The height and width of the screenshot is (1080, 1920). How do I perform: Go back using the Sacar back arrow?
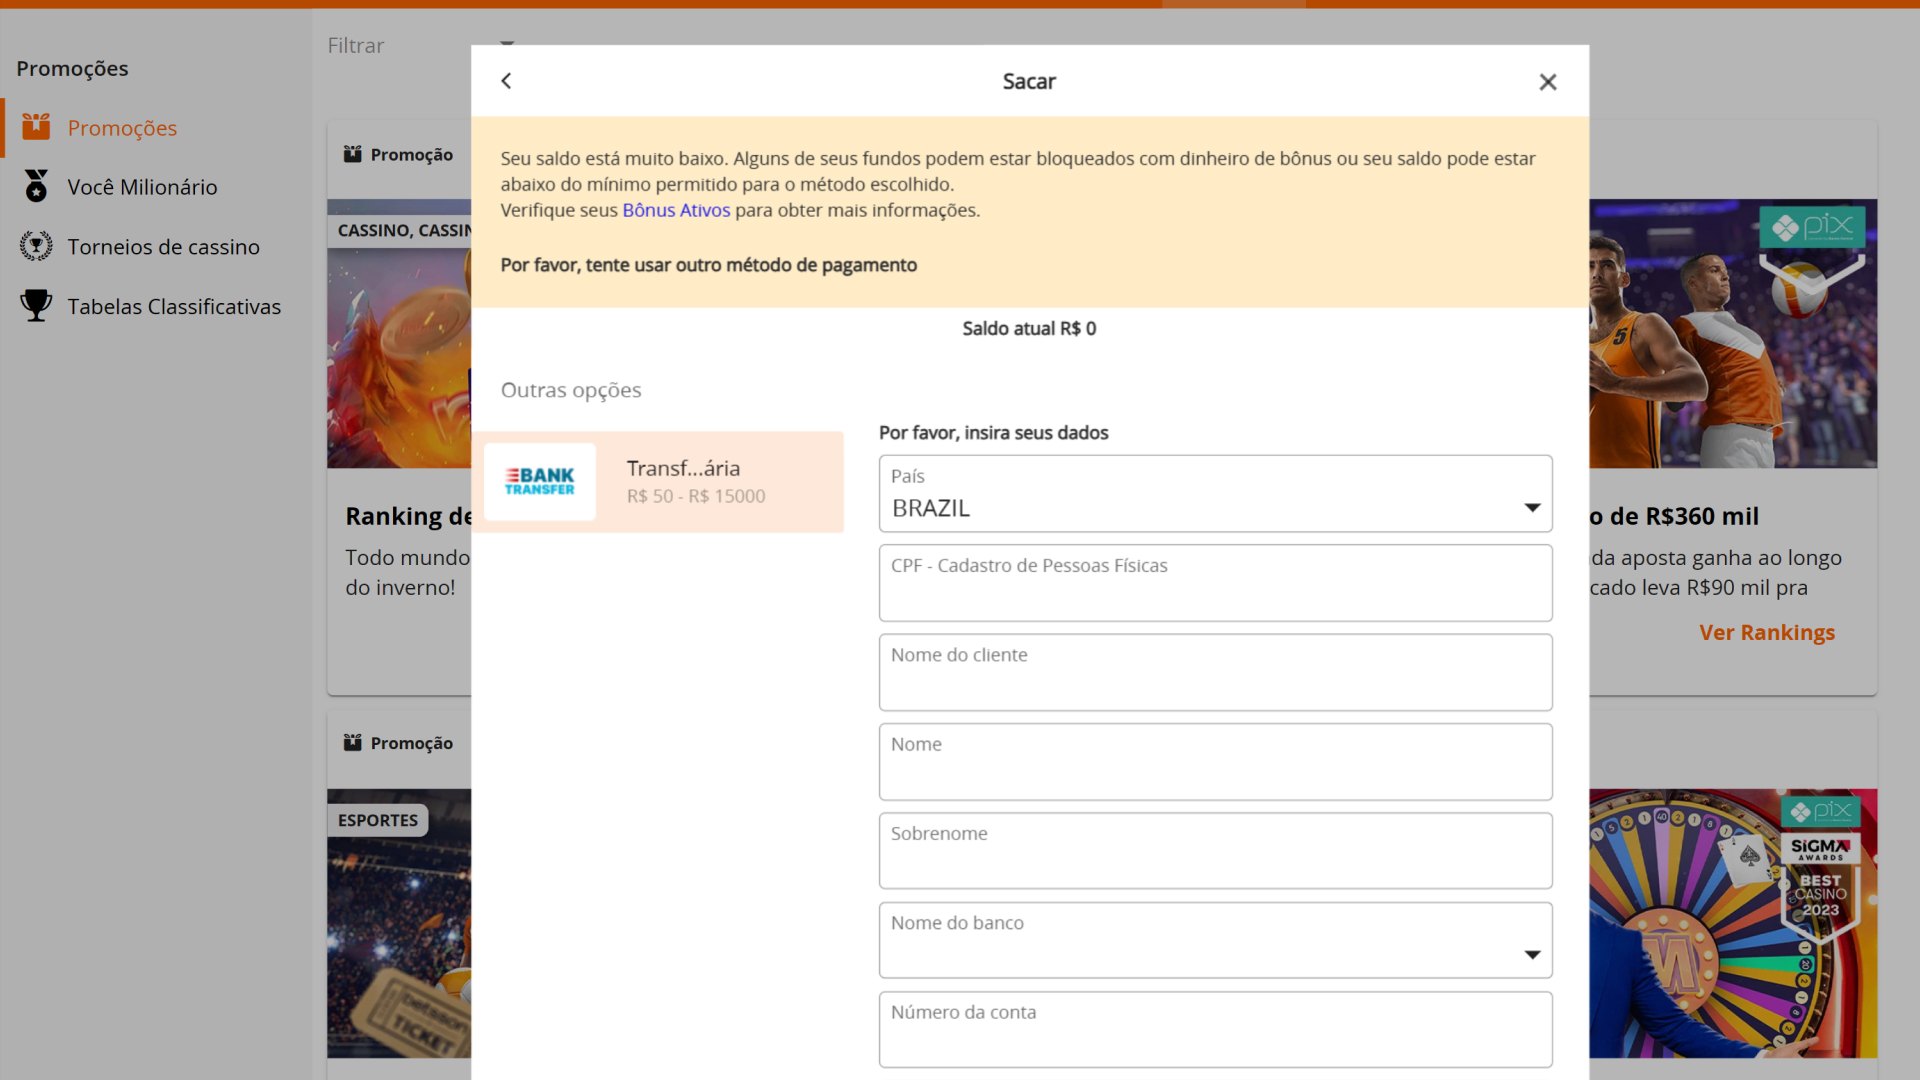pyautogui.click(x=506, y=81)
